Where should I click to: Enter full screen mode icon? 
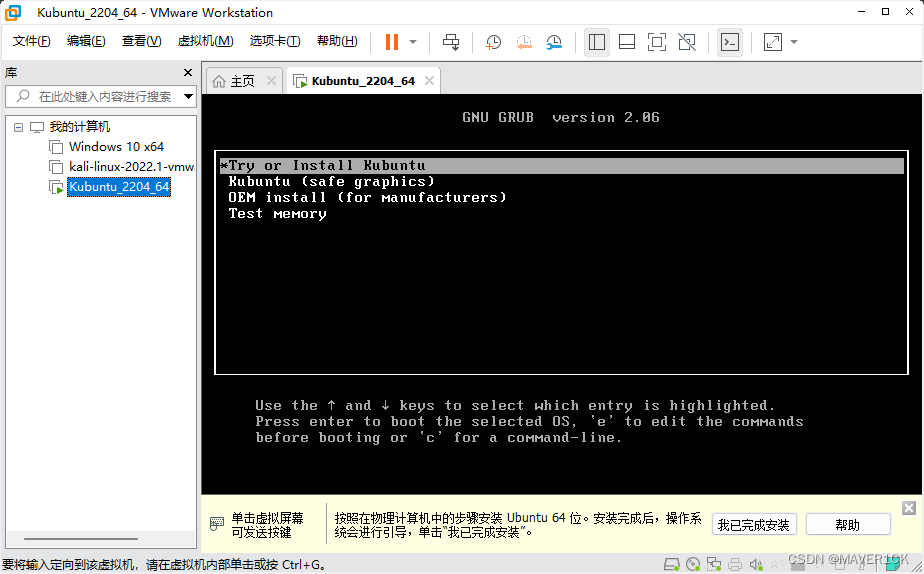pyautogui.click(x=657, y=42)
